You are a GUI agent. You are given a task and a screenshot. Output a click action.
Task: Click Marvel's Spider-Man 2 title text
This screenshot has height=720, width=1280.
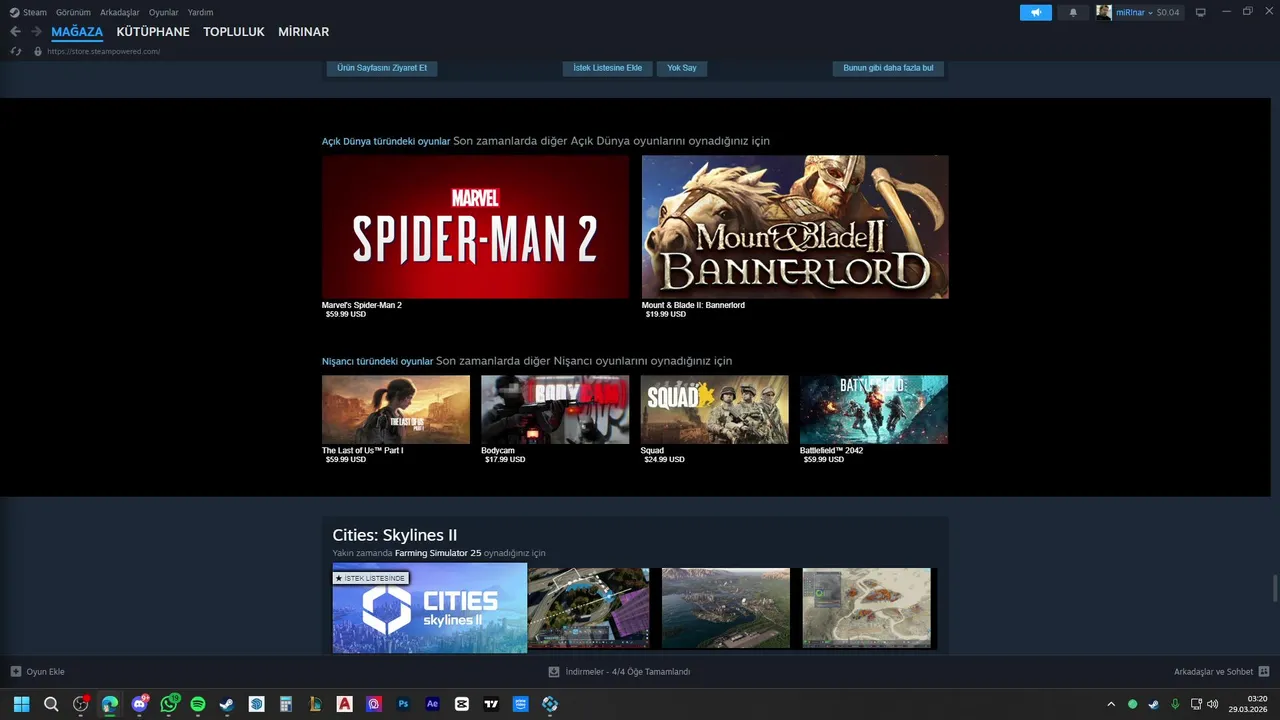coord(362,305)
